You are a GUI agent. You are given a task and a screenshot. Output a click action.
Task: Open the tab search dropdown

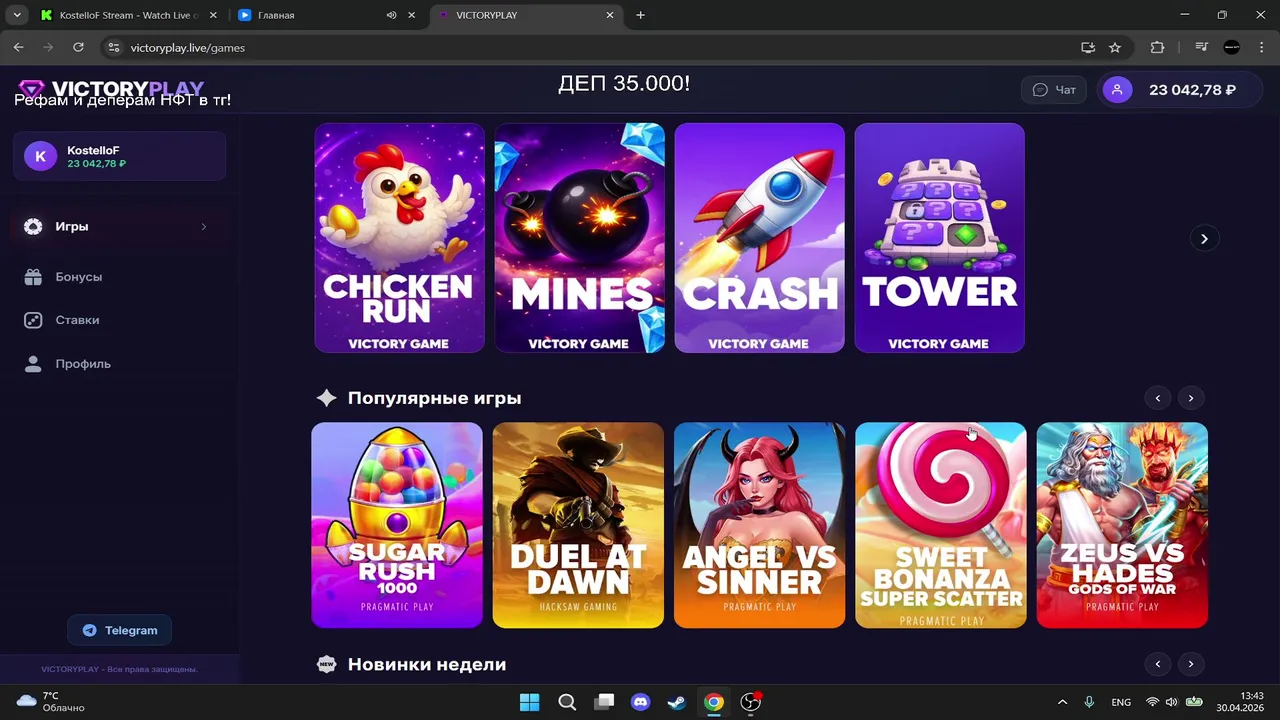click(x=17, y=15)
